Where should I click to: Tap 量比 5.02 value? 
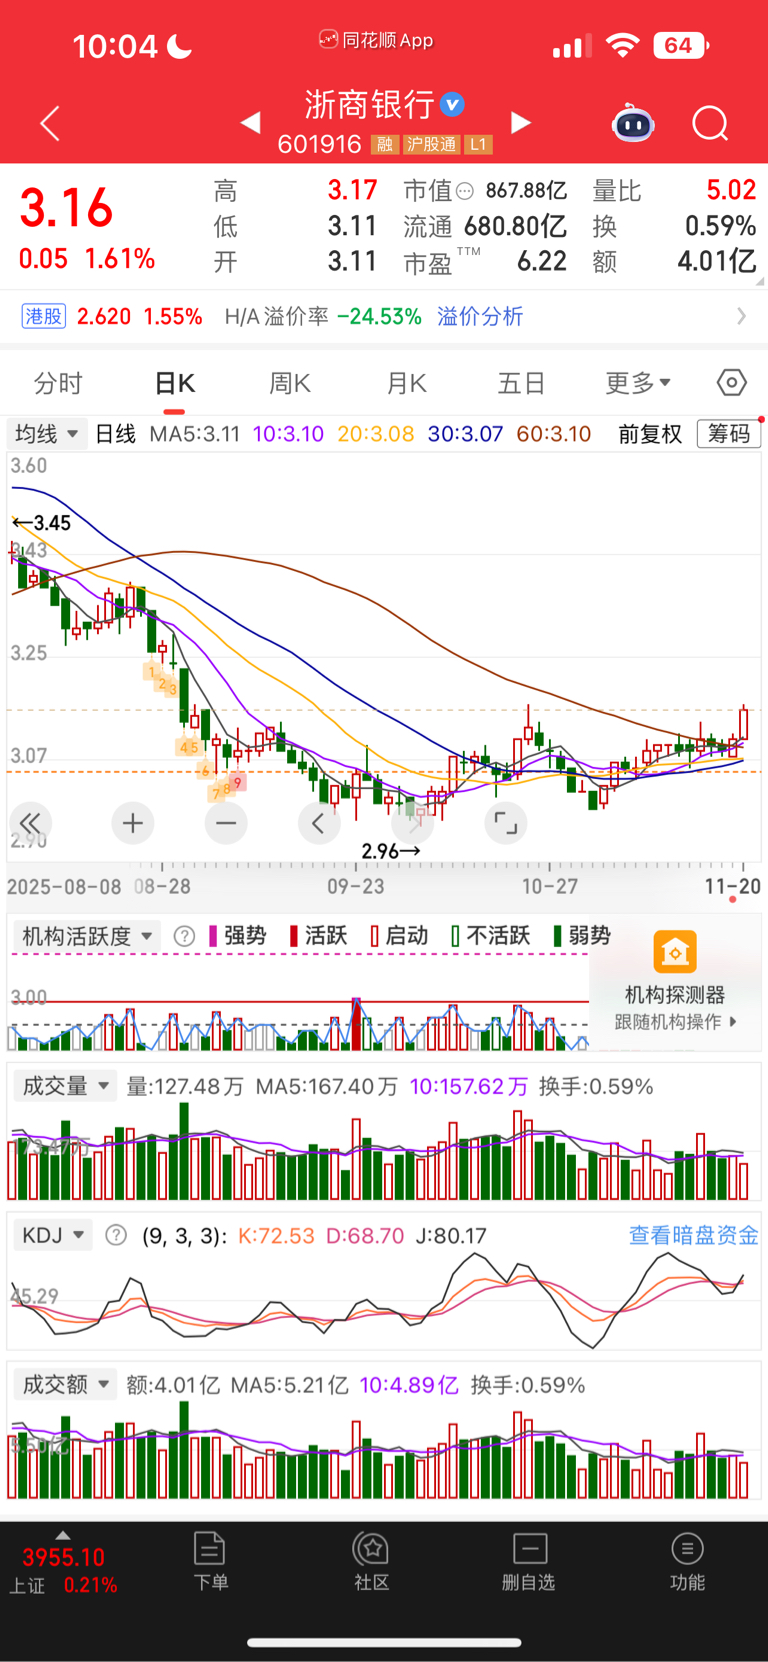(731, 190)
